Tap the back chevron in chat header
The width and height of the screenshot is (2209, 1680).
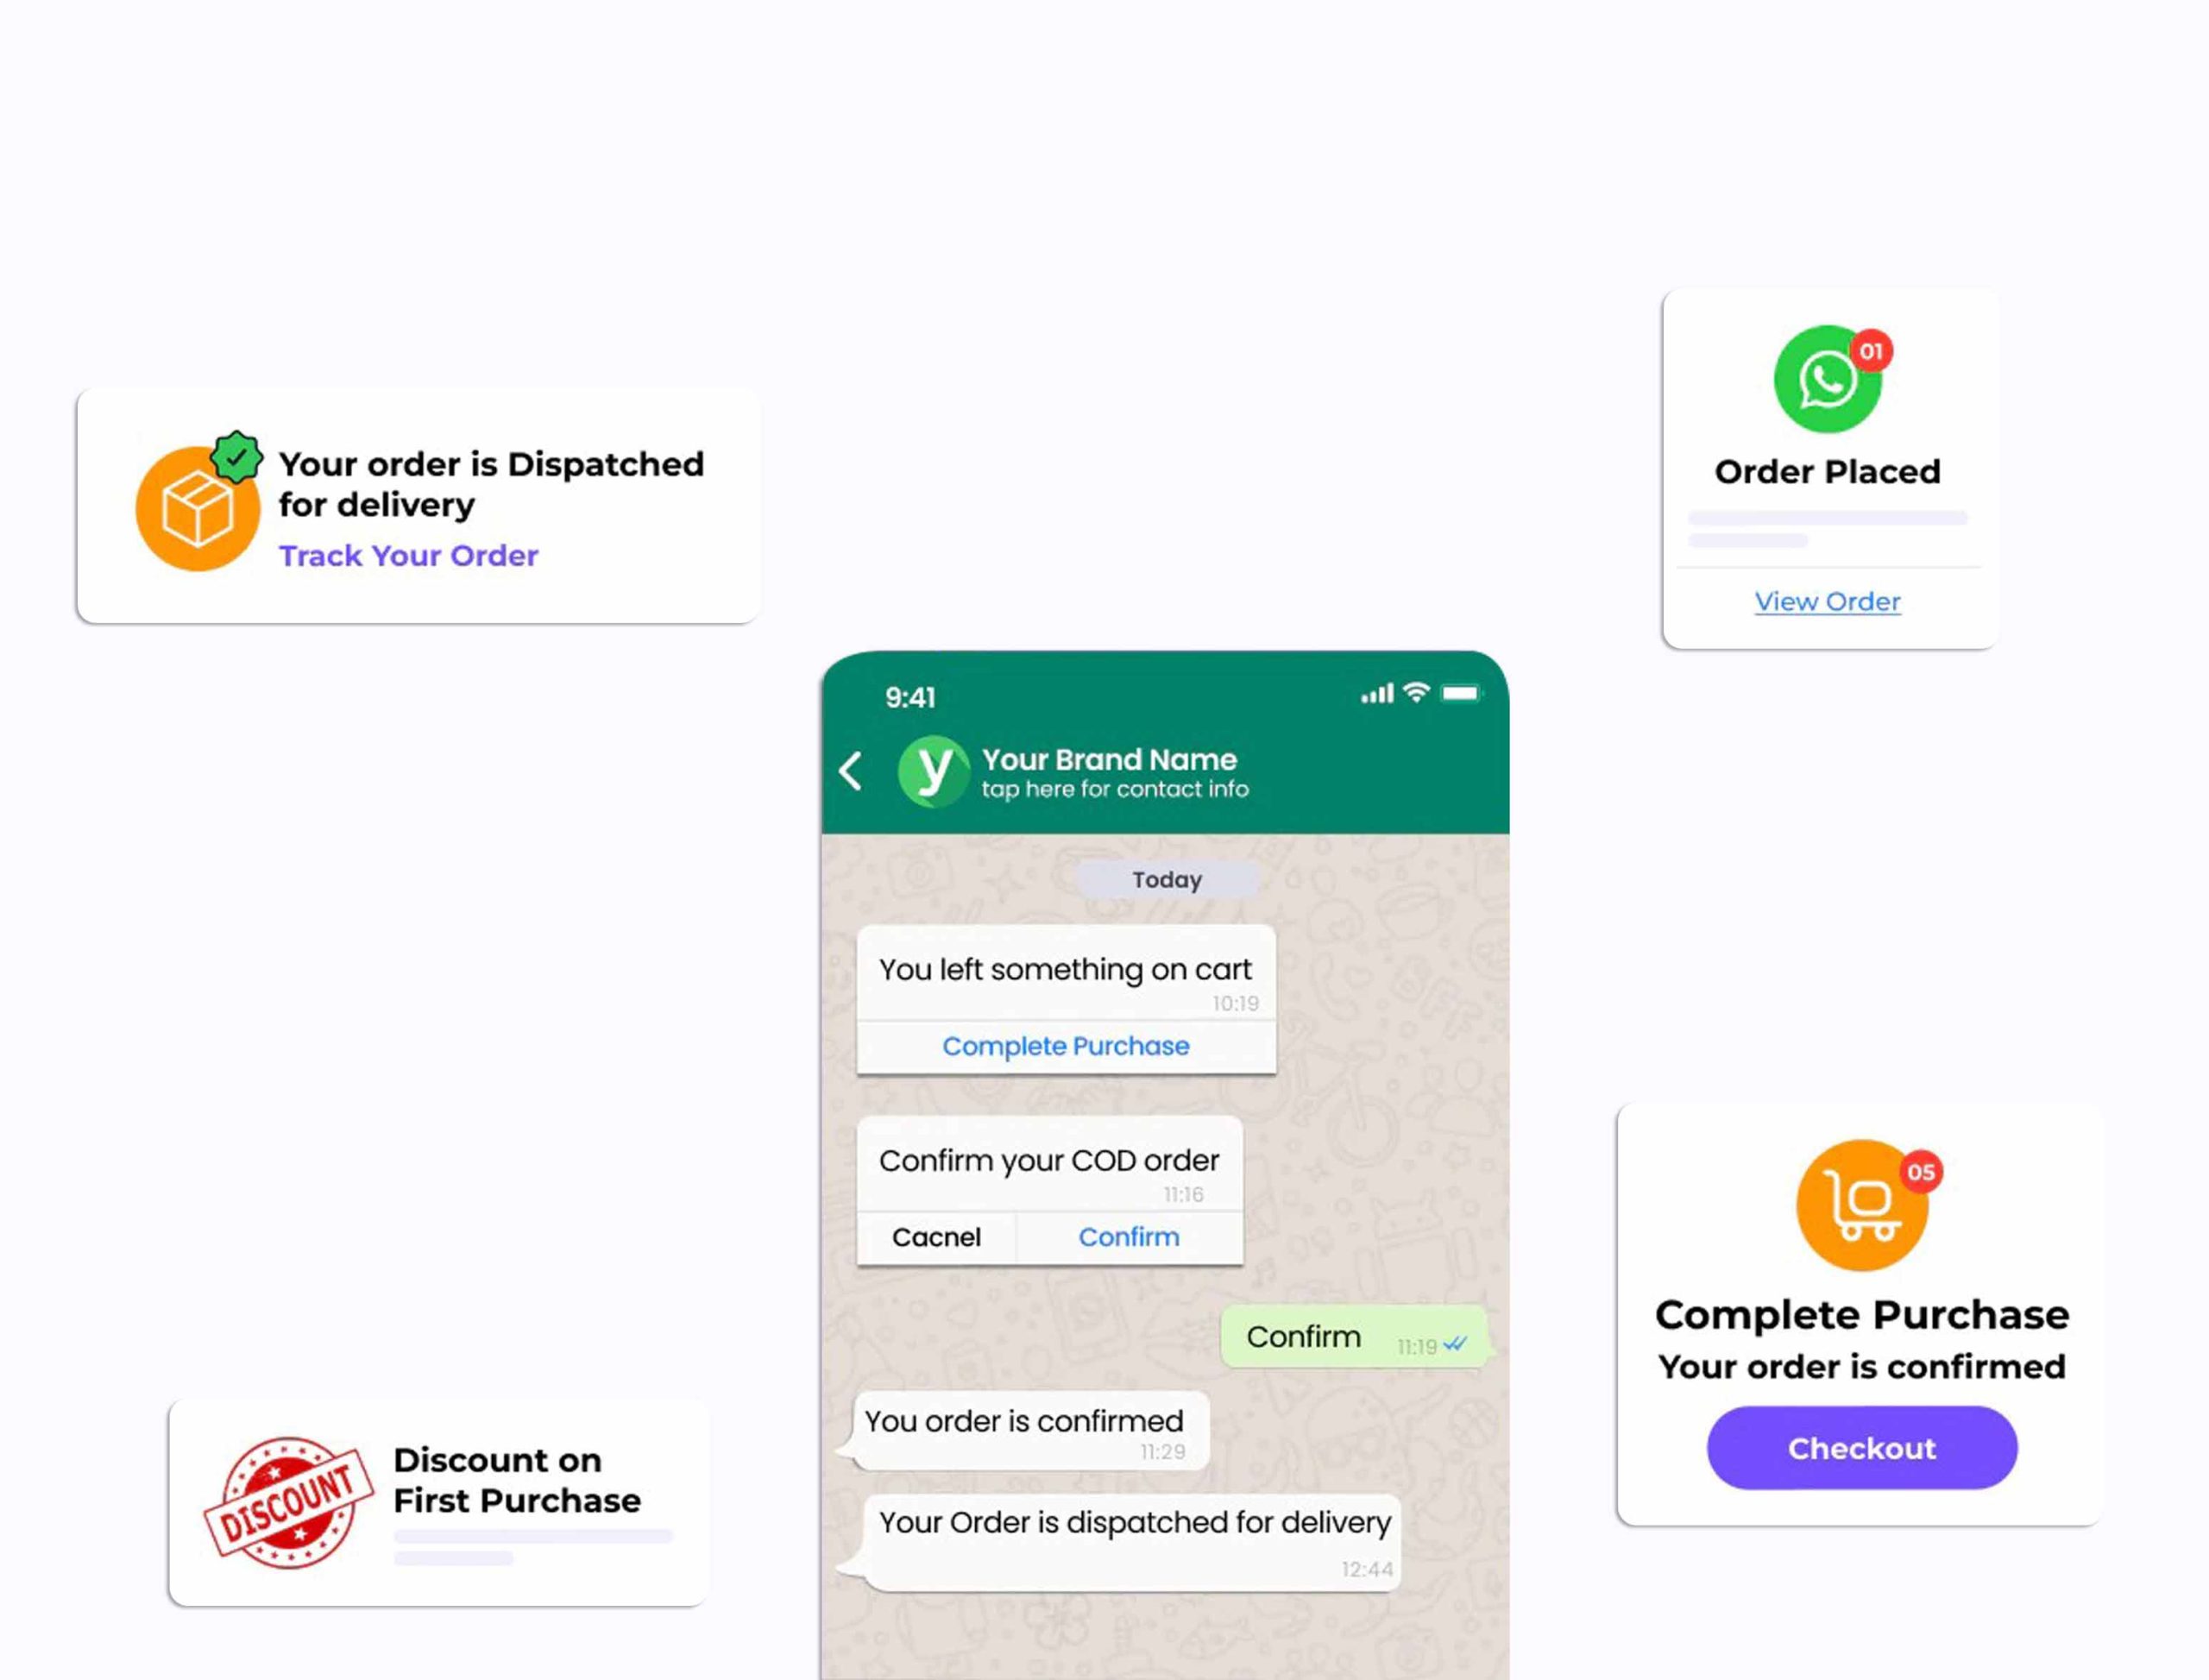851,771
